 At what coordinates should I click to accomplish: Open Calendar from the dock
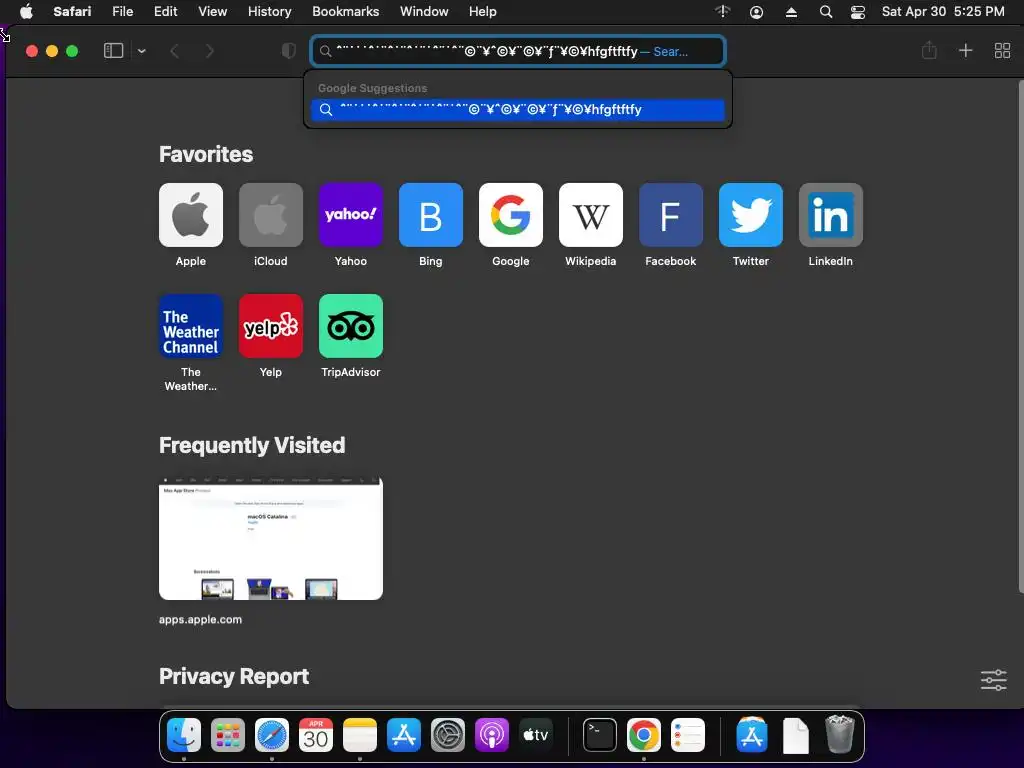[x=316, y=735]
